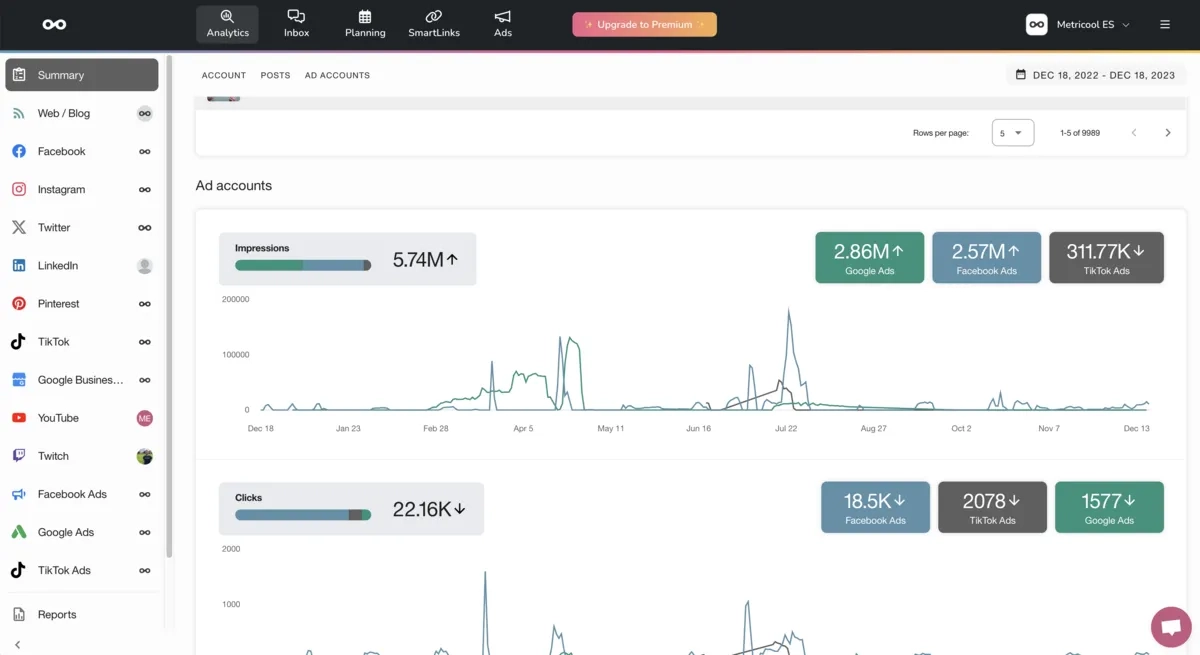Click the TikTok Ads 2078 clicks card
This screenshot has width=1200, height=655.
point(992,508)
